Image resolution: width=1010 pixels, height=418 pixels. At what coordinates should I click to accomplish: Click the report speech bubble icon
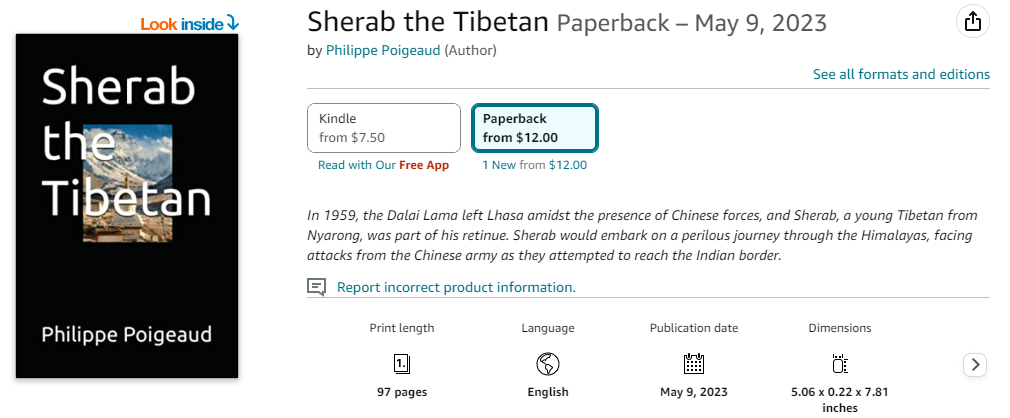coord(316,287)
